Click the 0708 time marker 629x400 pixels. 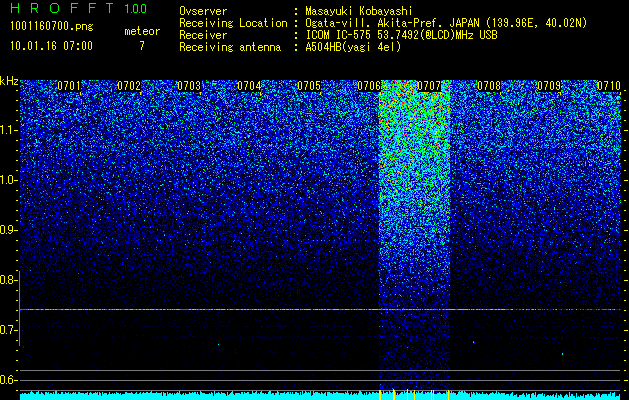(489, 86)
